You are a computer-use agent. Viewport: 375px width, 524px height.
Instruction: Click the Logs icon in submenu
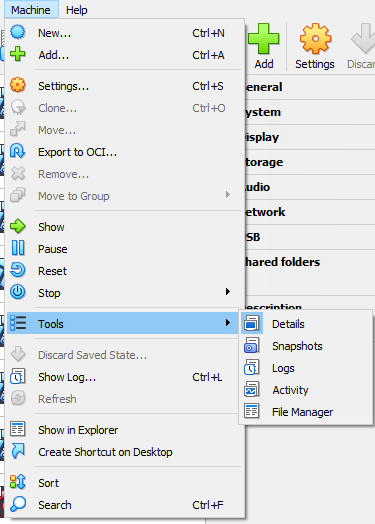pyautogui.click(x=252, y=368)
